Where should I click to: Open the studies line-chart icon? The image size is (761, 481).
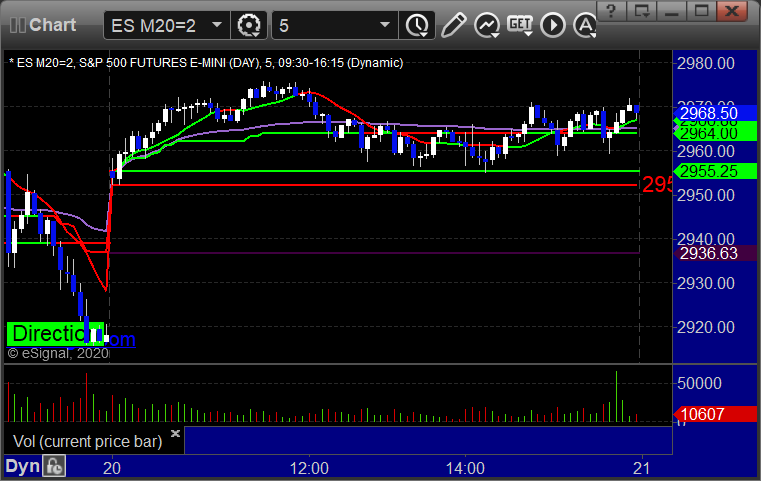(487, 25)
